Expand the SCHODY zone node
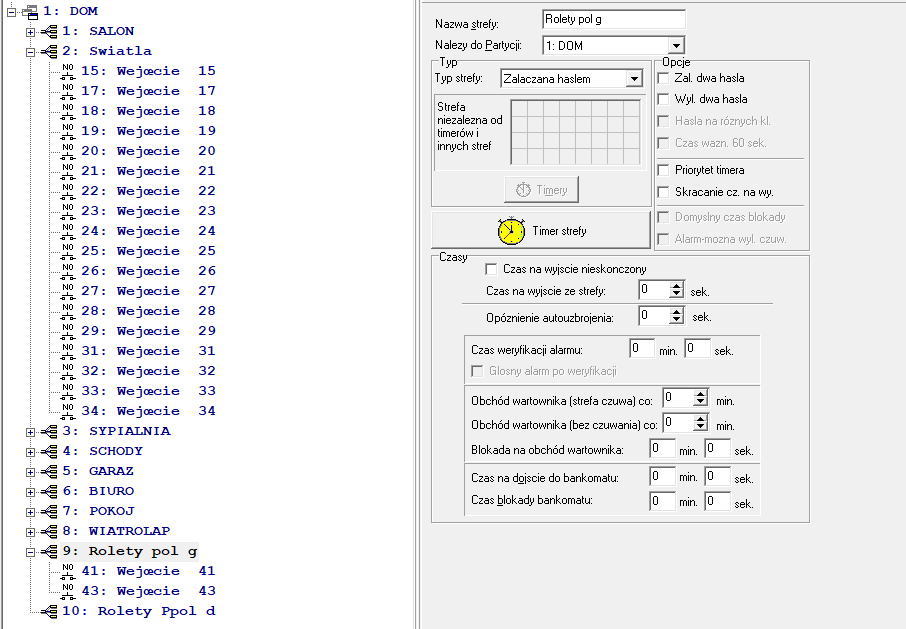The image size is (906, 629). point(30,452)
